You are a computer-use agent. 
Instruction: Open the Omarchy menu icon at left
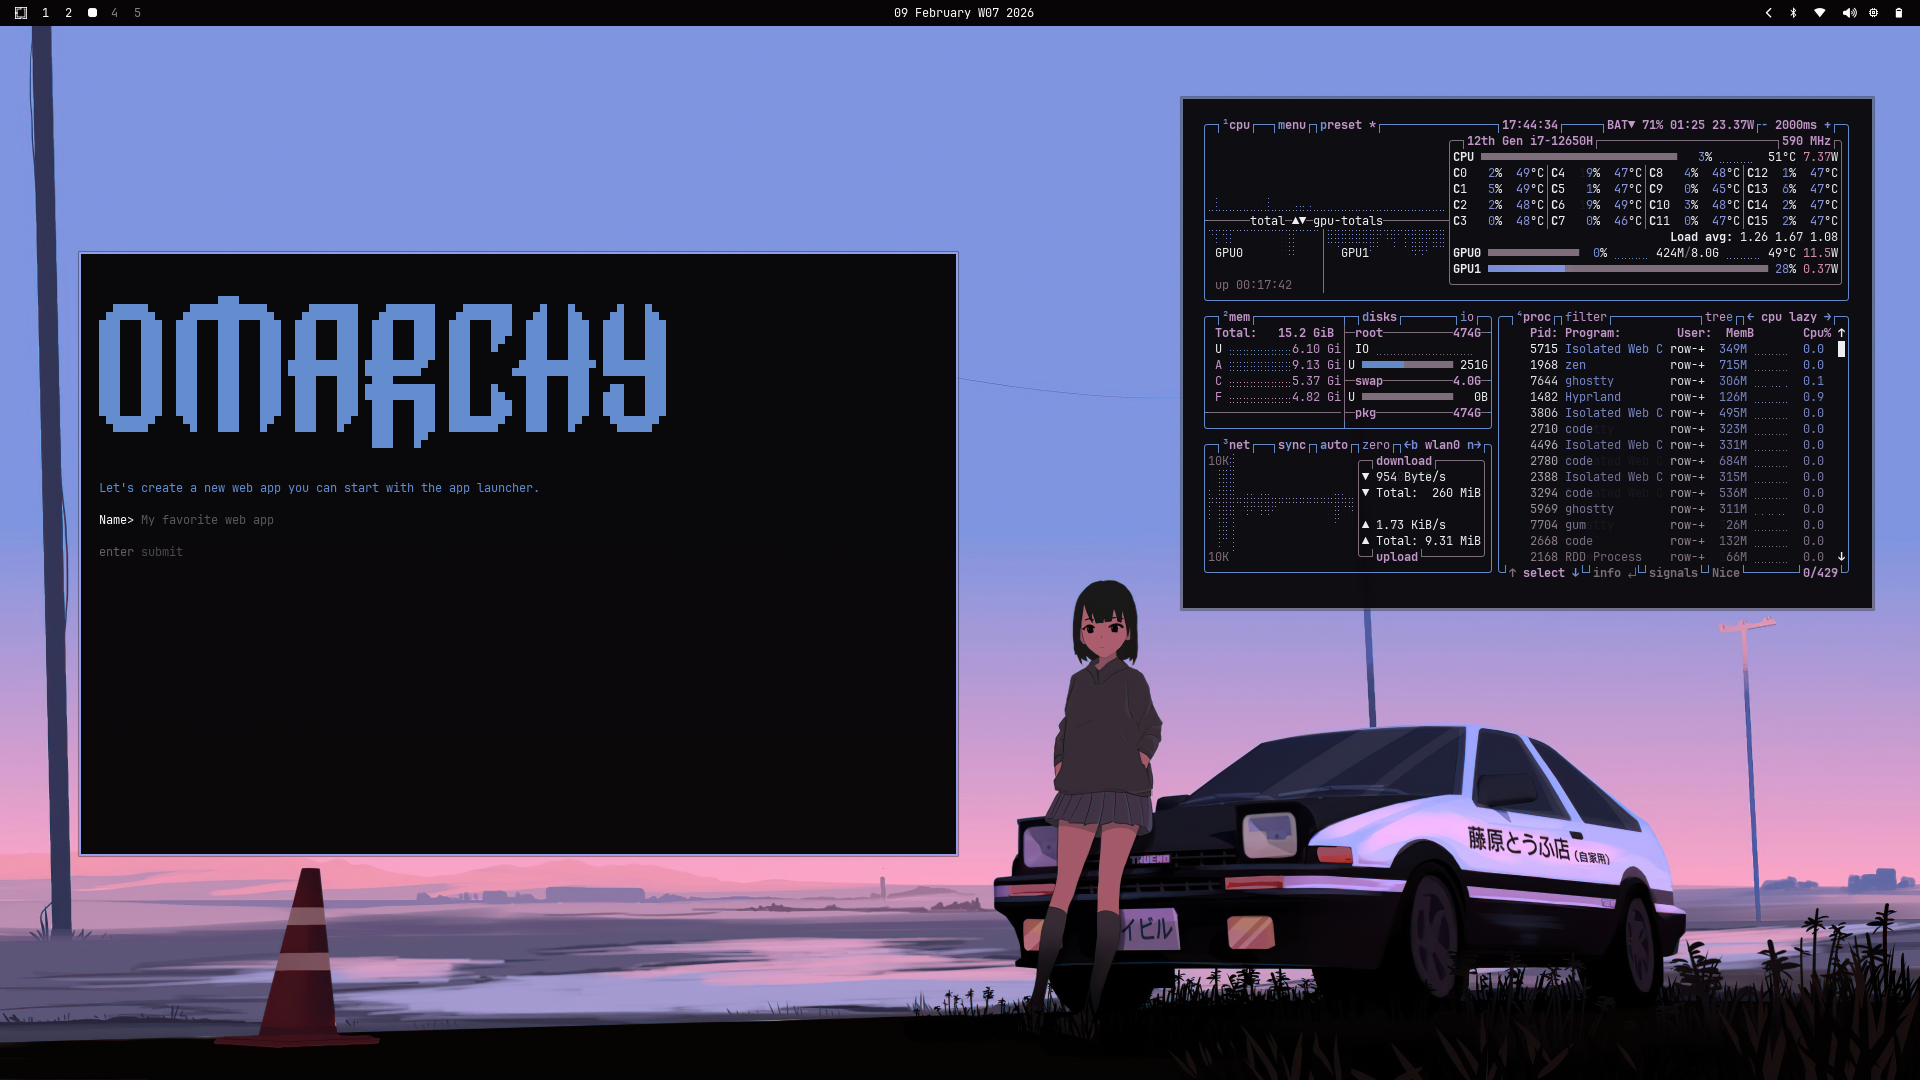(x=21, y=13)
